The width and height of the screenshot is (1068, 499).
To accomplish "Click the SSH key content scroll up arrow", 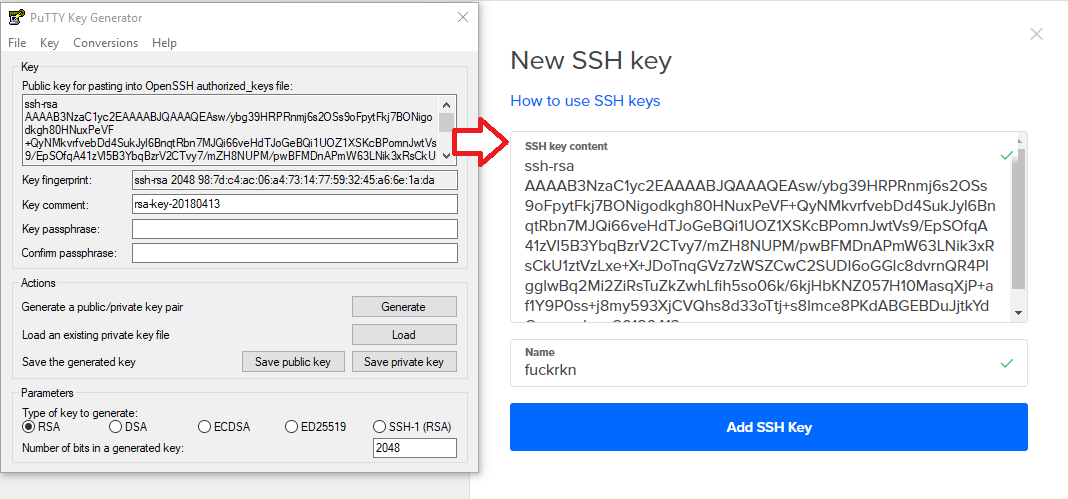I will (1018, 141).
